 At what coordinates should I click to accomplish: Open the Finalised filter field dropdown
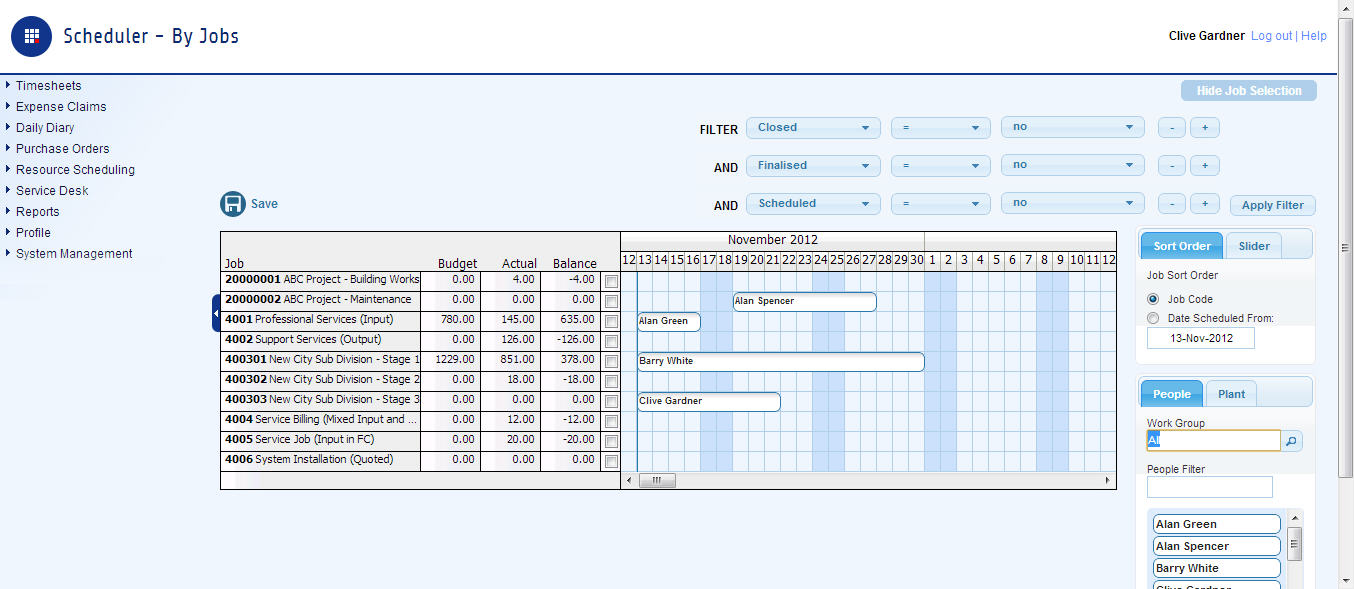tap(813, 166)
